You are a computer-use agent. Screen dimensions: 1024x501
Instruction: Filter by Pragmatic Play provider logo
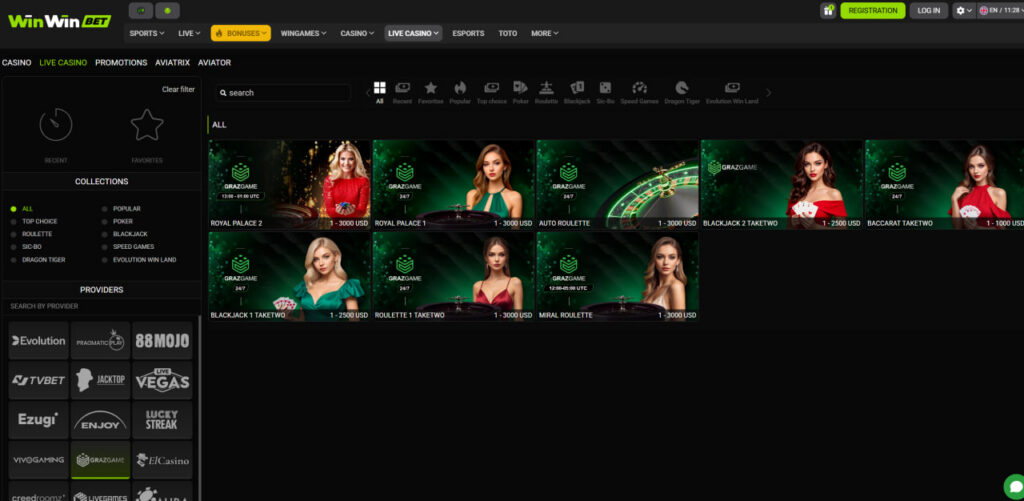(x=101, y=340)
